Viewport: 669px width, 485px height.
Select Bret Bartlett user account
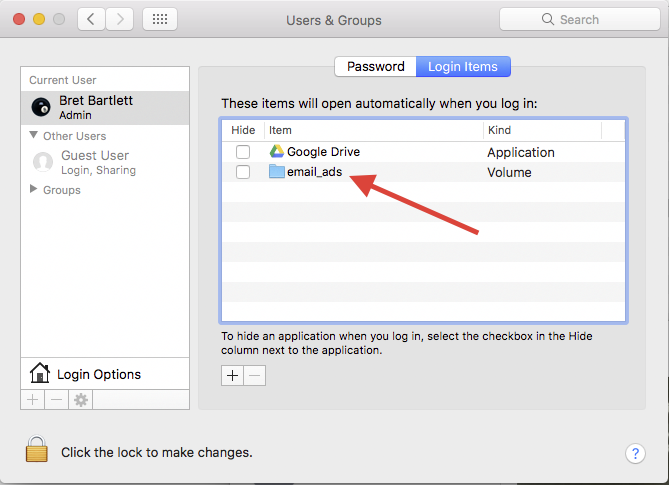(94, 107)
